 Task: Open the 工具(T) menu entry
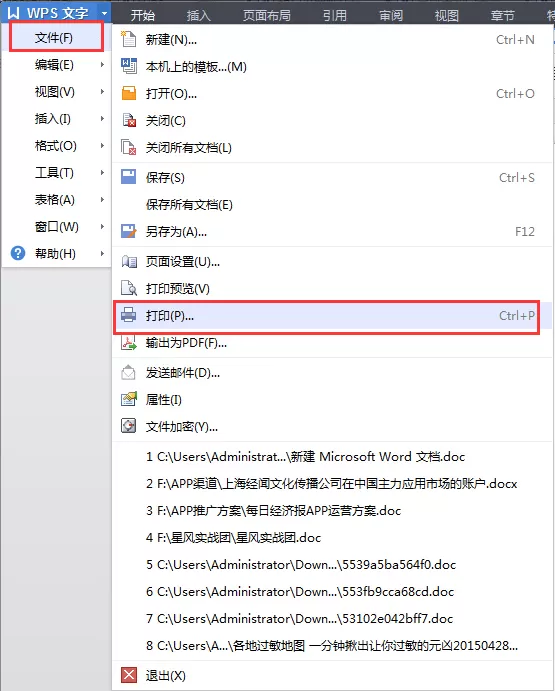[56, 173]
